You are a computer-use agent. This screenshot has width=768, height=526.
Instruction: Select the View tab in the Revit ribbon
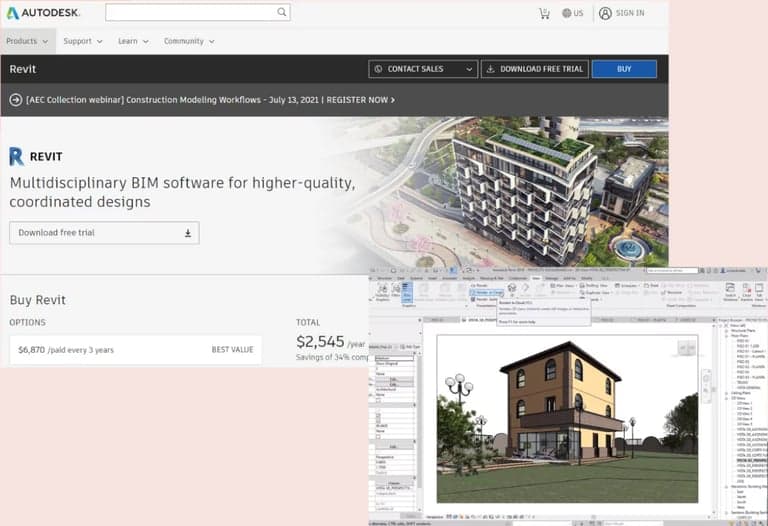[536, 278]
